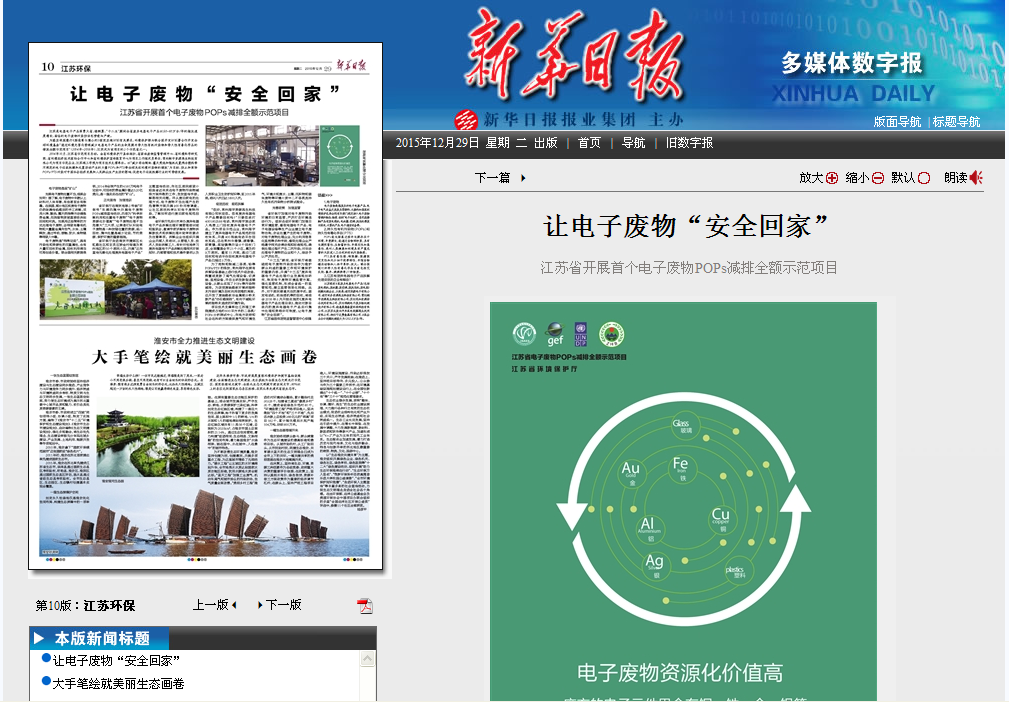Open 旧数字报 in the navigation bar
Screen dimensions: 1009x702
pyautogui.click(x=689, y=143)
